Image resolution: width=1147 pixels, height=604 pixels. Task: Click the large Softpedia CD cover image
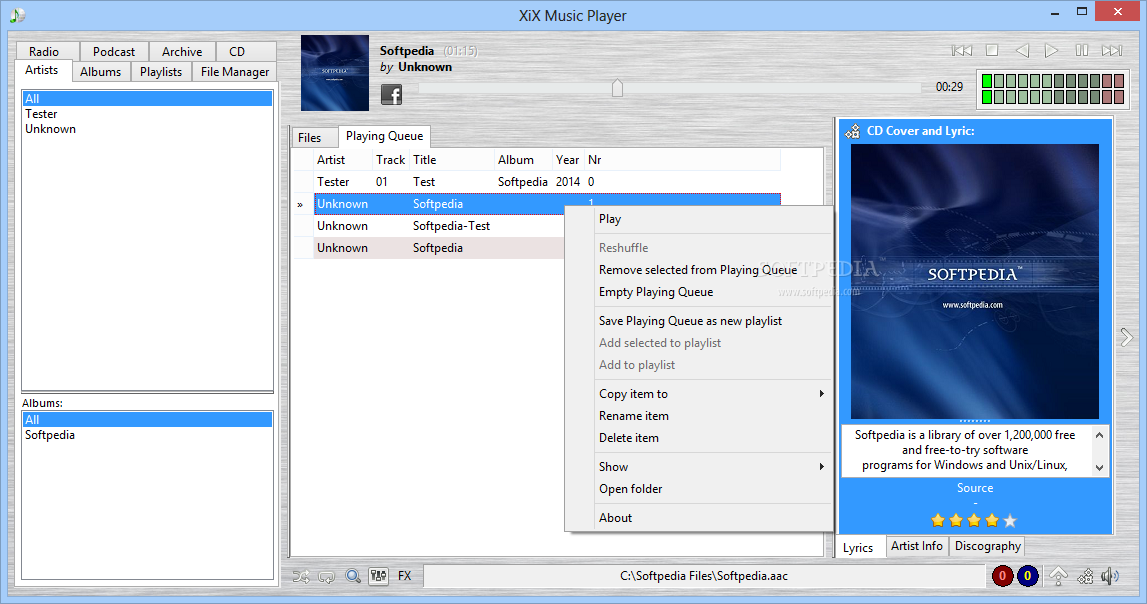tap(974, 282)
